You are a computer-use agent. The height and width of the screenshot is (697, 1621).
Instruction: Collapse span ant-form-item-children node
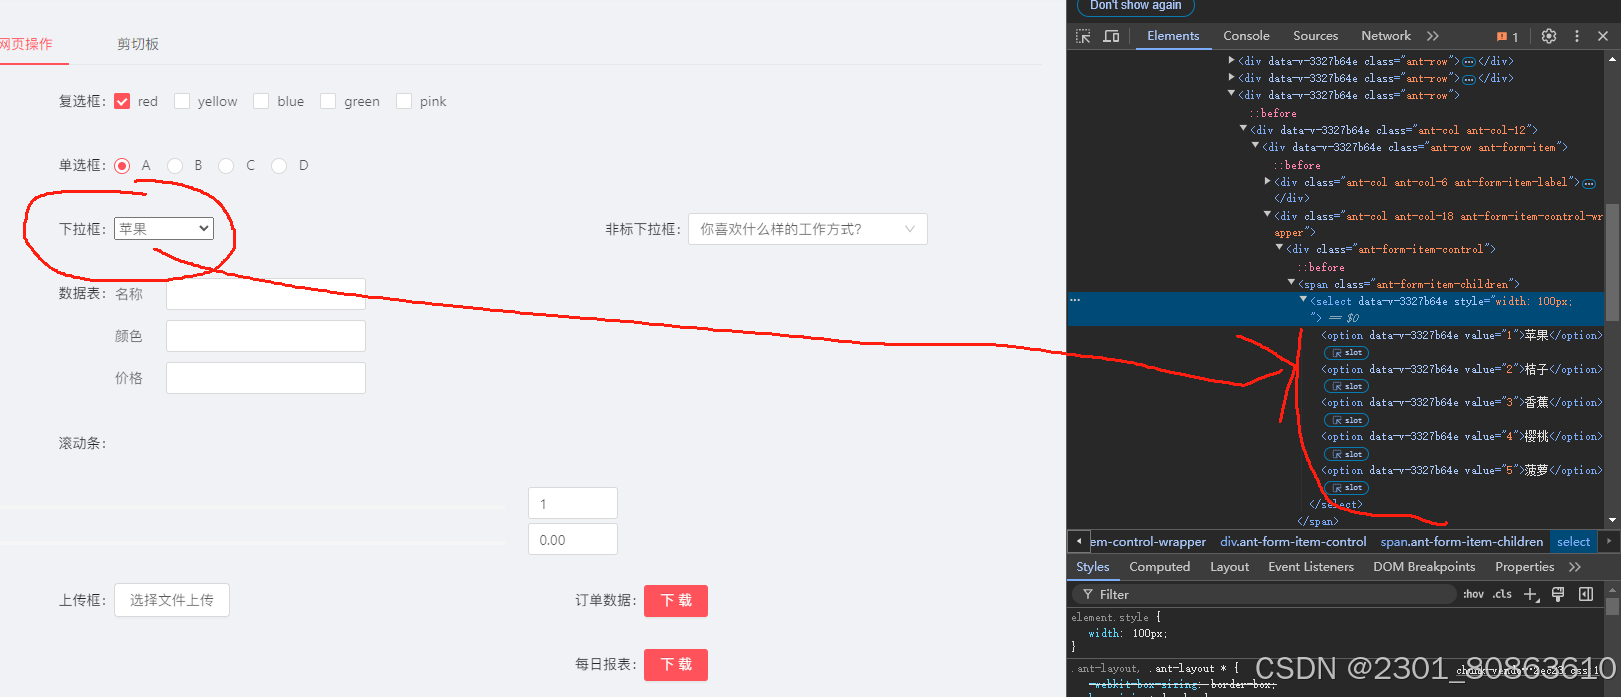tap(1291, 283)
